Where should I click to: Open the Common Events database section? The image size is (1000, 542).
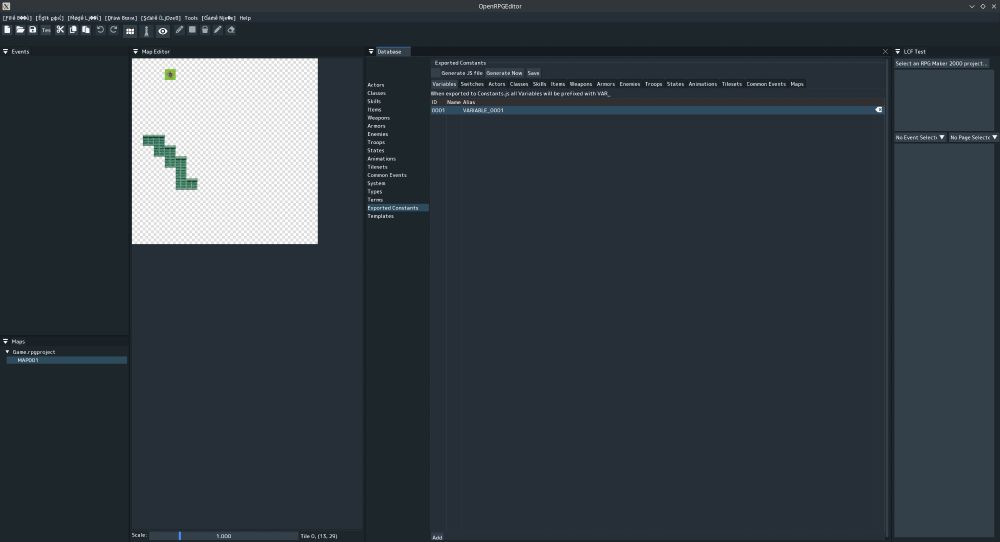[386, 175]
